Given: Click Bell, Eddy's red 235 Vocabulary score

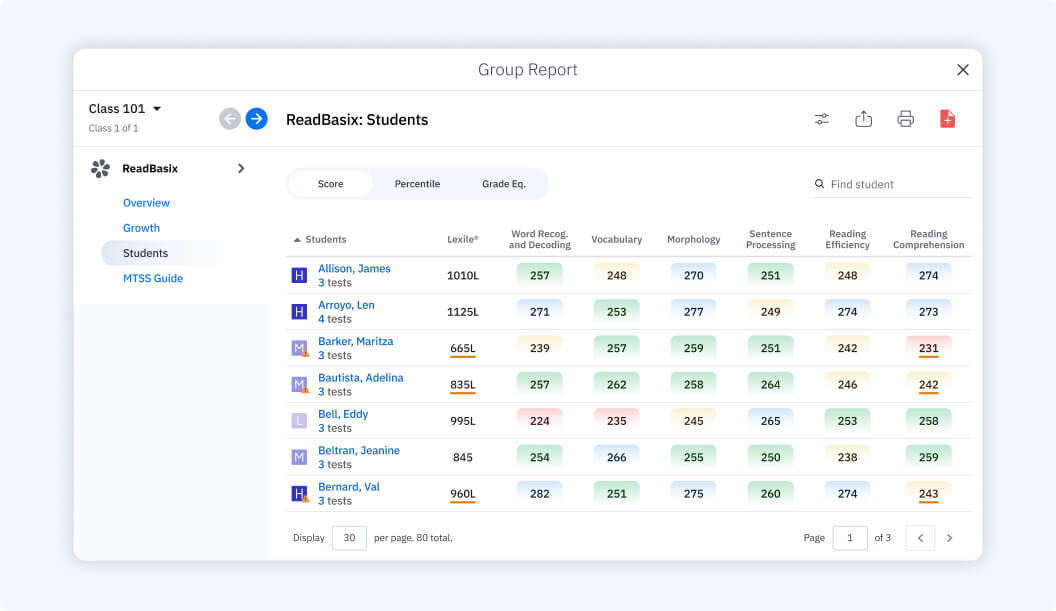Looking at the screenshot, I should tap(616, 421).
